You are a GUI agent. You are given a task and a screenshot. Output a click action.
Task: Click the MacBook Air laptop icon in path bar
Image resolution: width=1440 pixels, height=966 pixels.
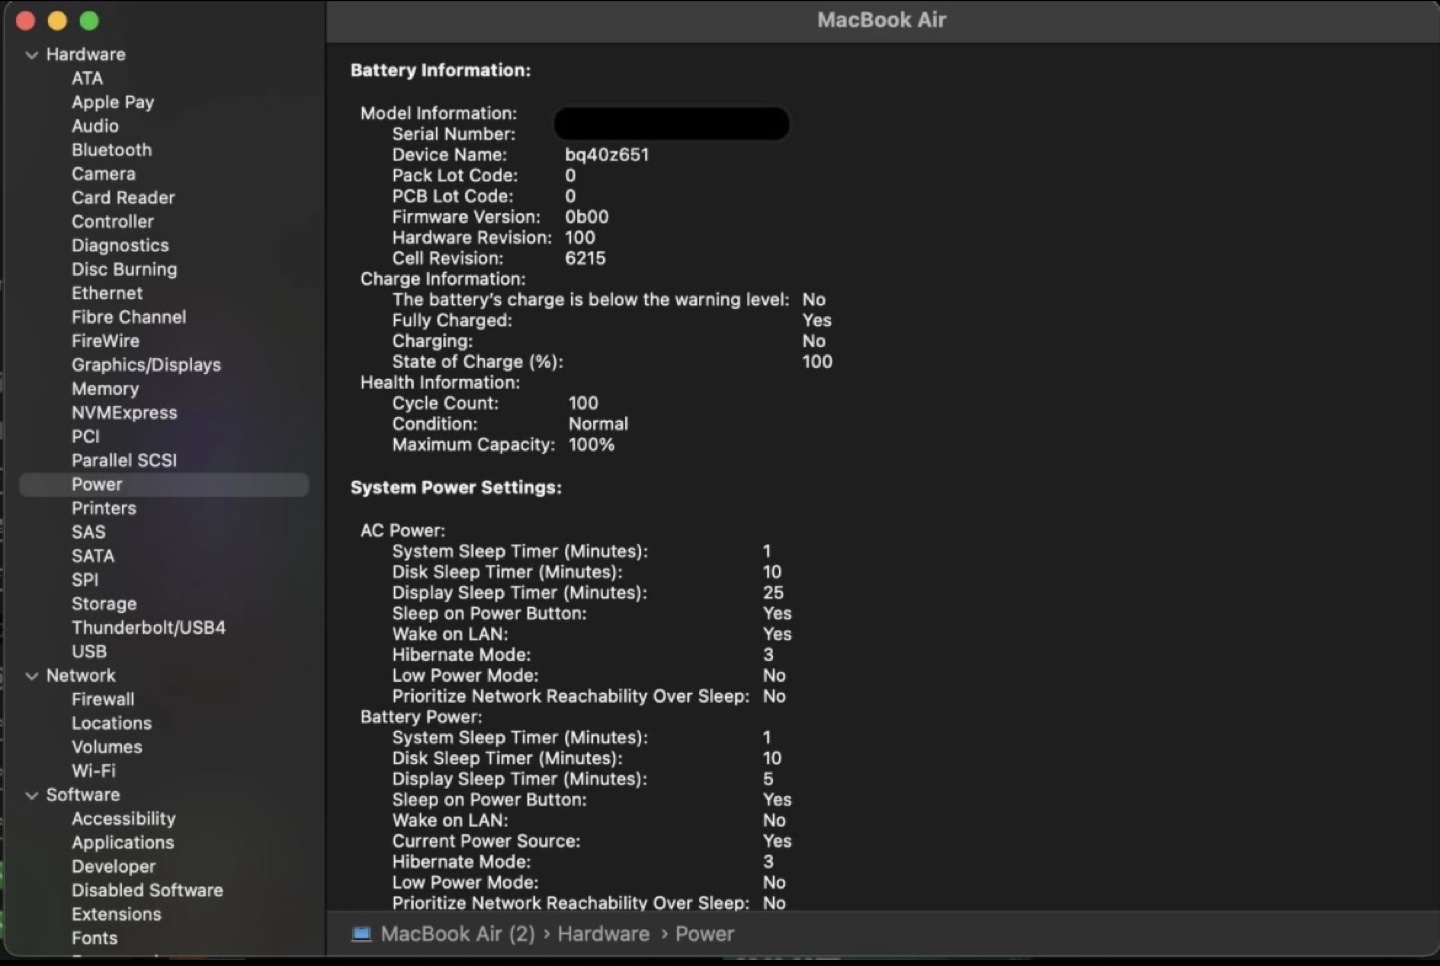click(361, 934)
